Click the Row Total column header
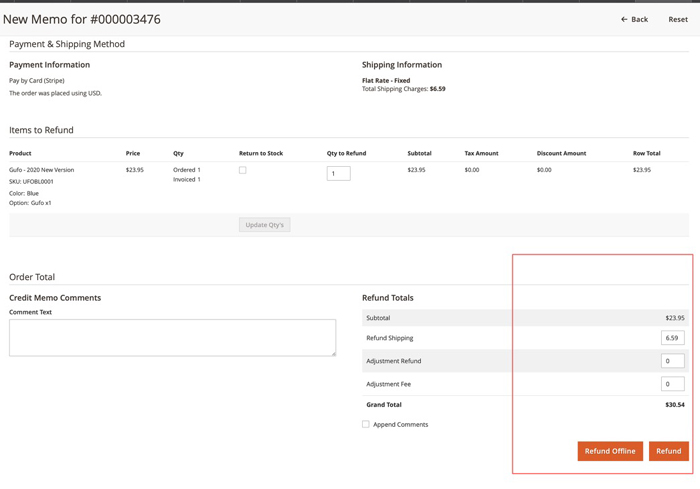Screen dimensions: 700x489 point(646,153)
